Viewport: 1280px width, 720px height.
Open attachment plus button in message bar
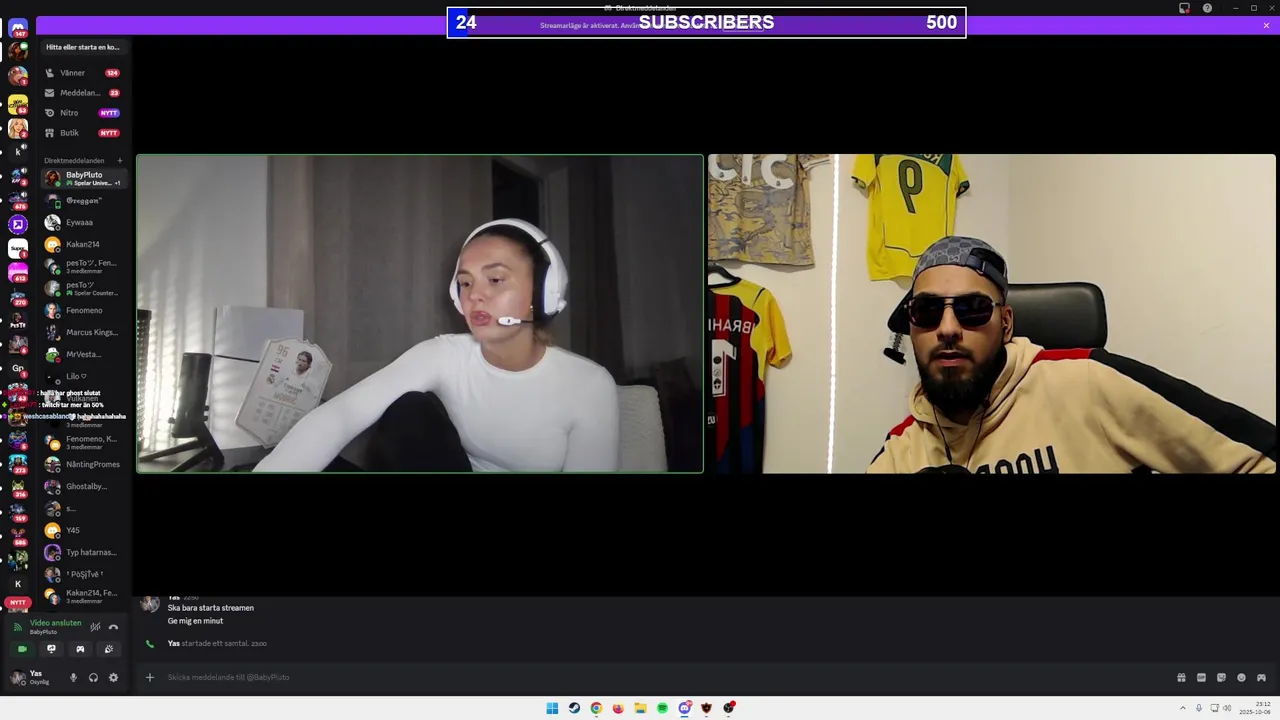(149, 677)
